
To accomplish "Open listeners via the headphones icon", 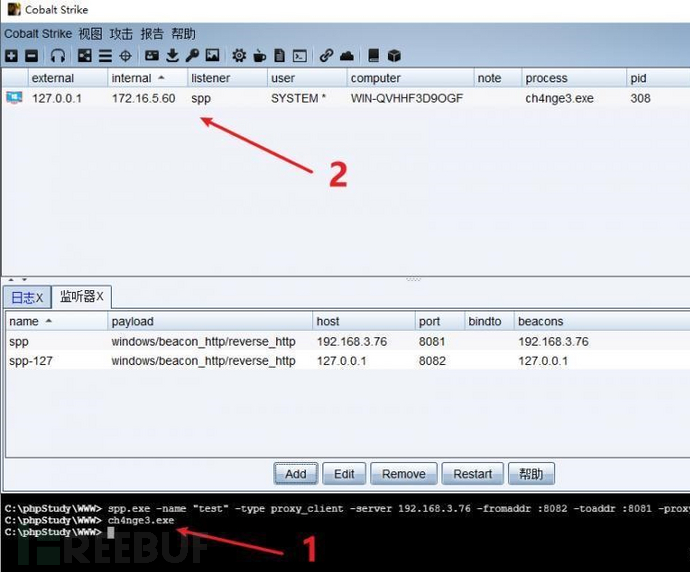I will (58, 56).
